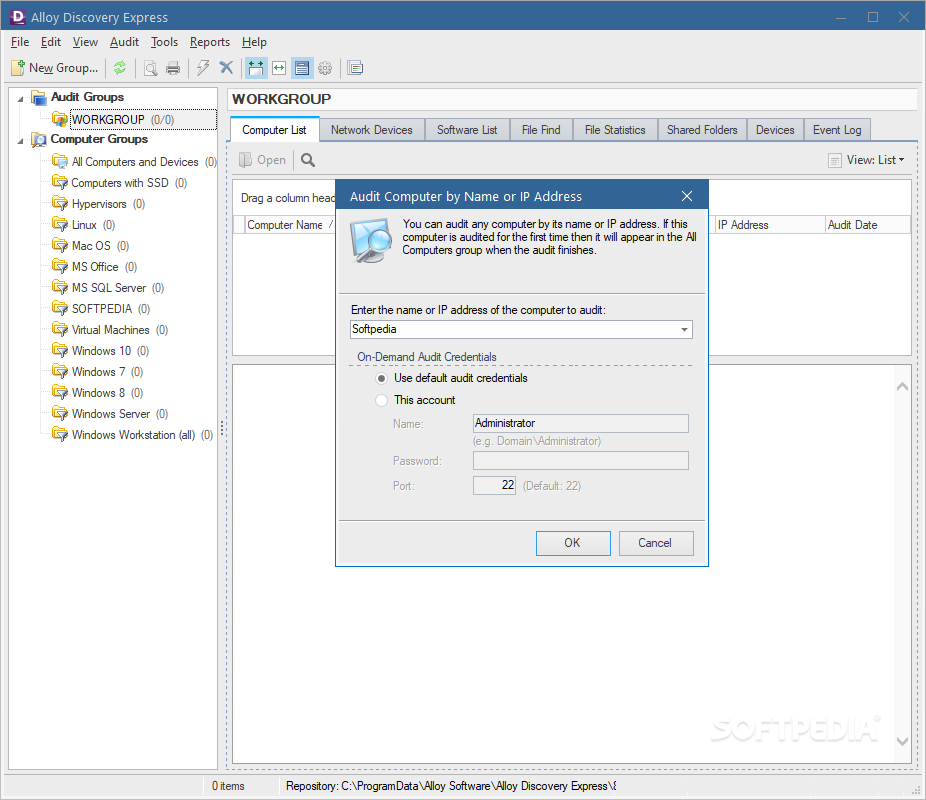Switch to the Devices tab
This screenshot has width=926, height=800.
click(775, 130)
